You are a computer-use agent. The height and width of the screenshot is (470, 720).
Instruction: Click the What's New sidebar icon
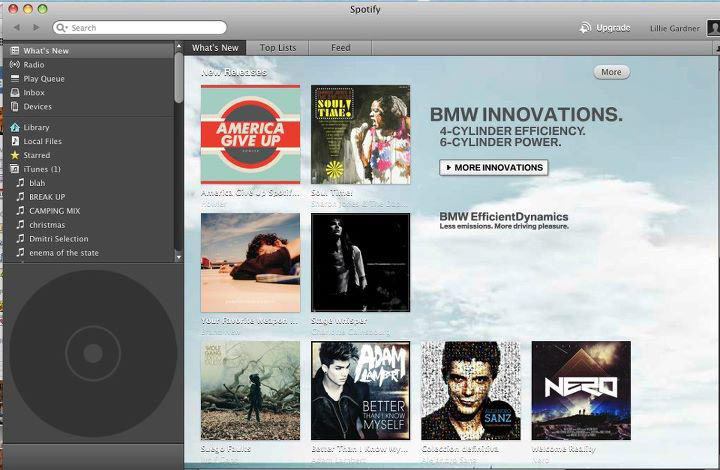point(15,50)
